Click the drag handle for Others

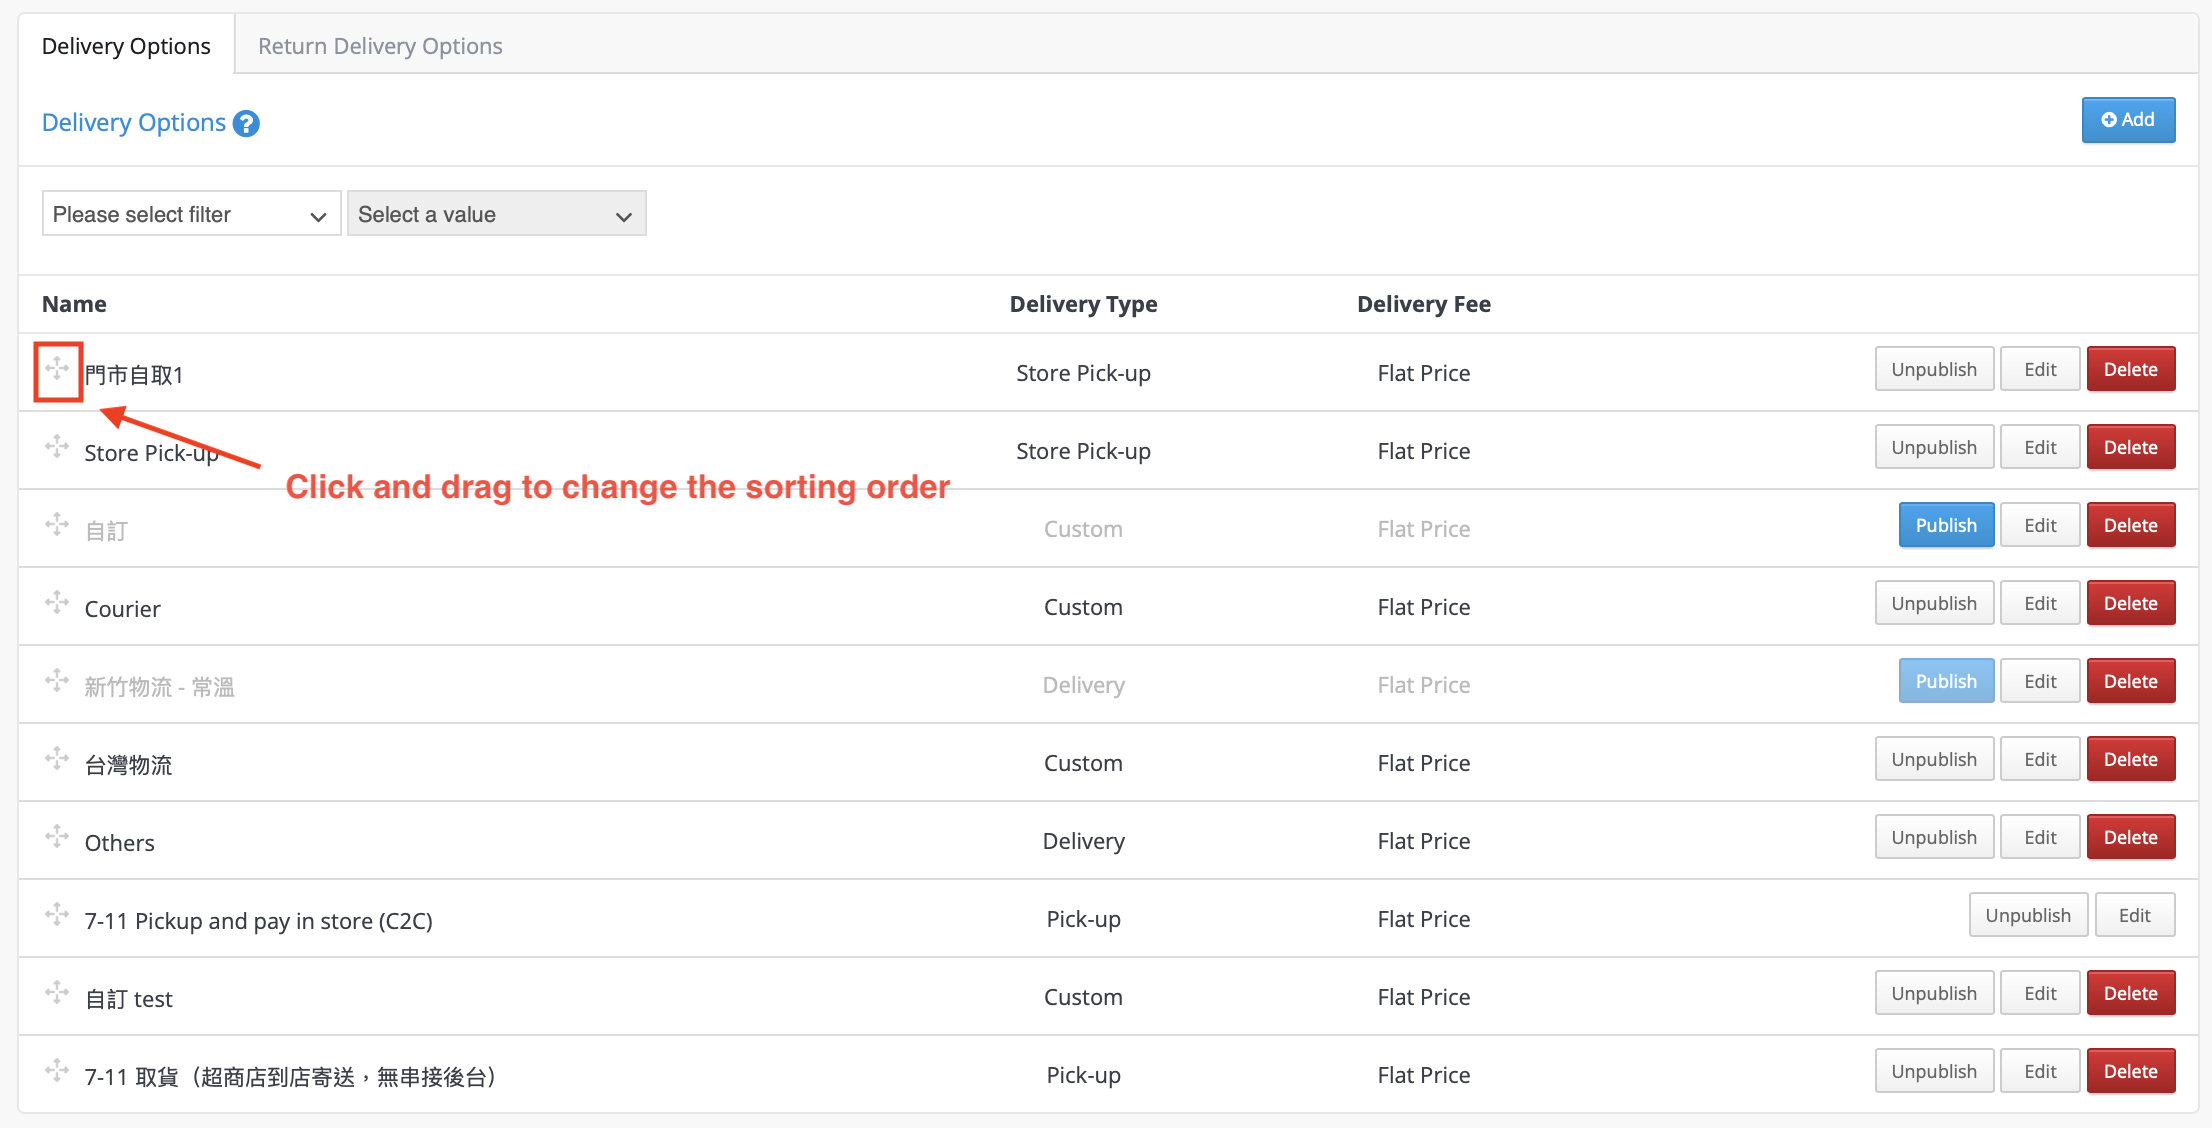click(x=57, y=837)
